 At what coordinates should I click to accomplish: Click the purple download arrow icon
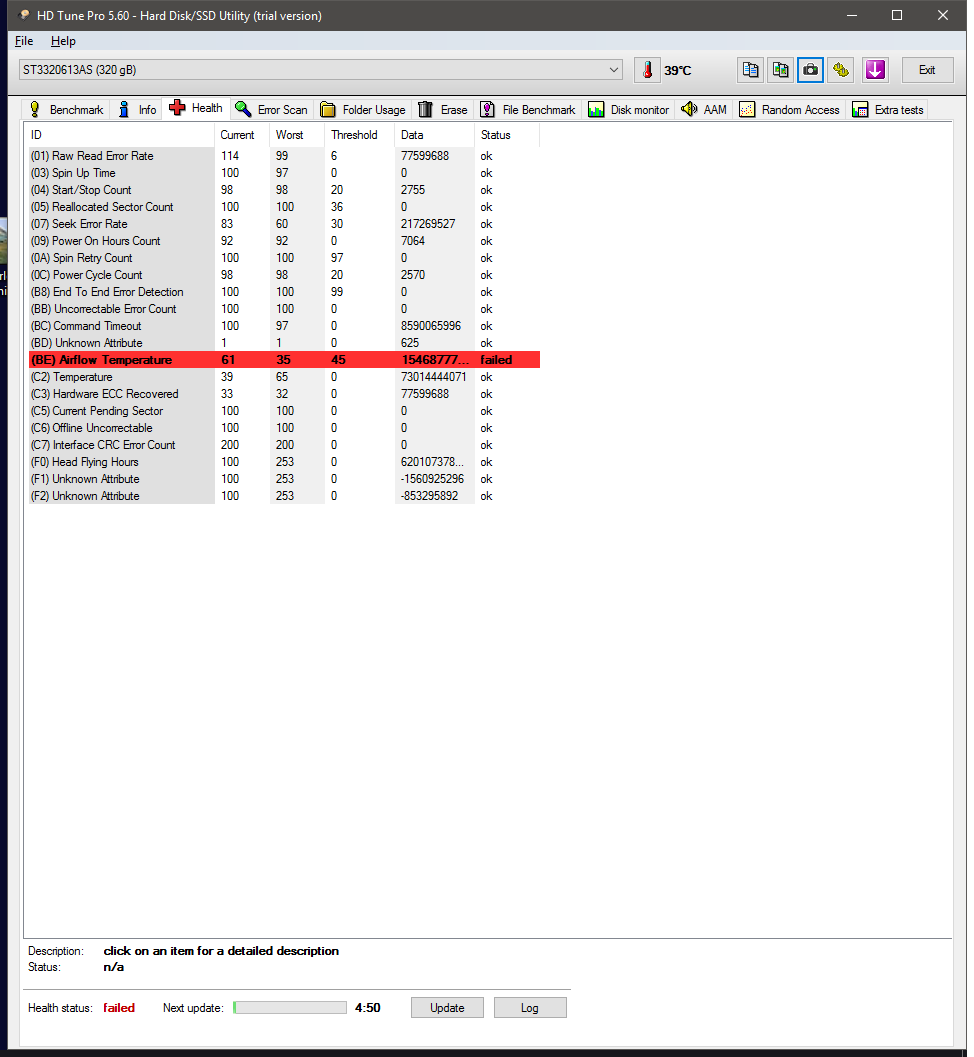[875, 70]
